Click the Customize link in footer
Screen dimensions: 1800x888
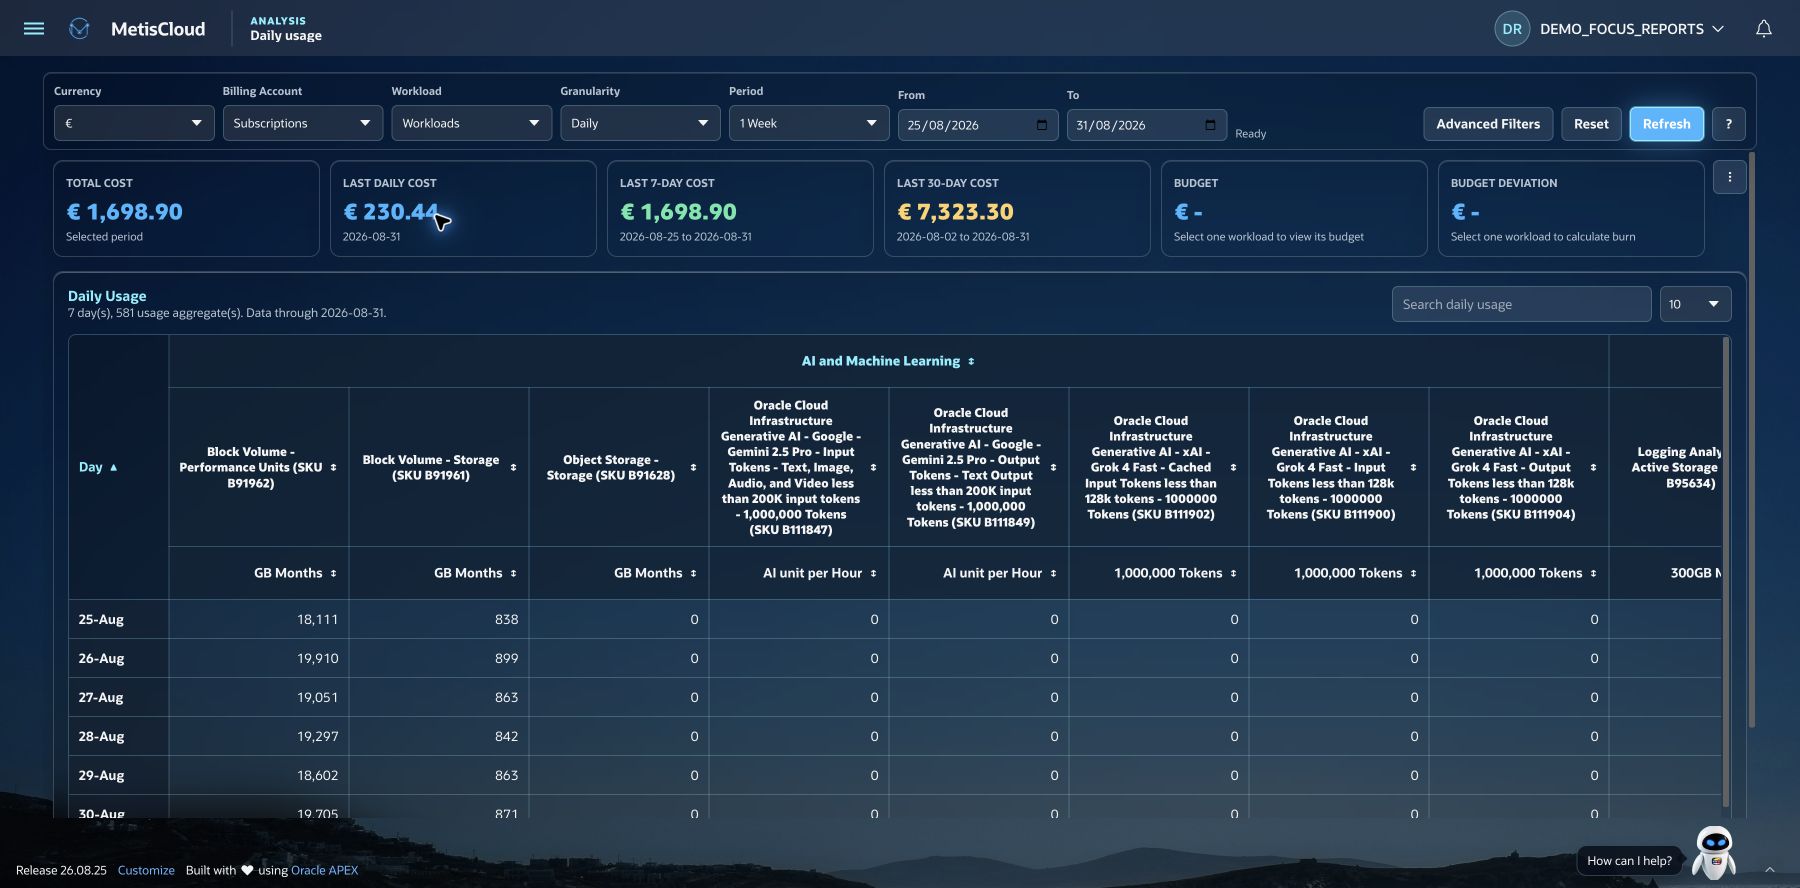coord(146,870)
